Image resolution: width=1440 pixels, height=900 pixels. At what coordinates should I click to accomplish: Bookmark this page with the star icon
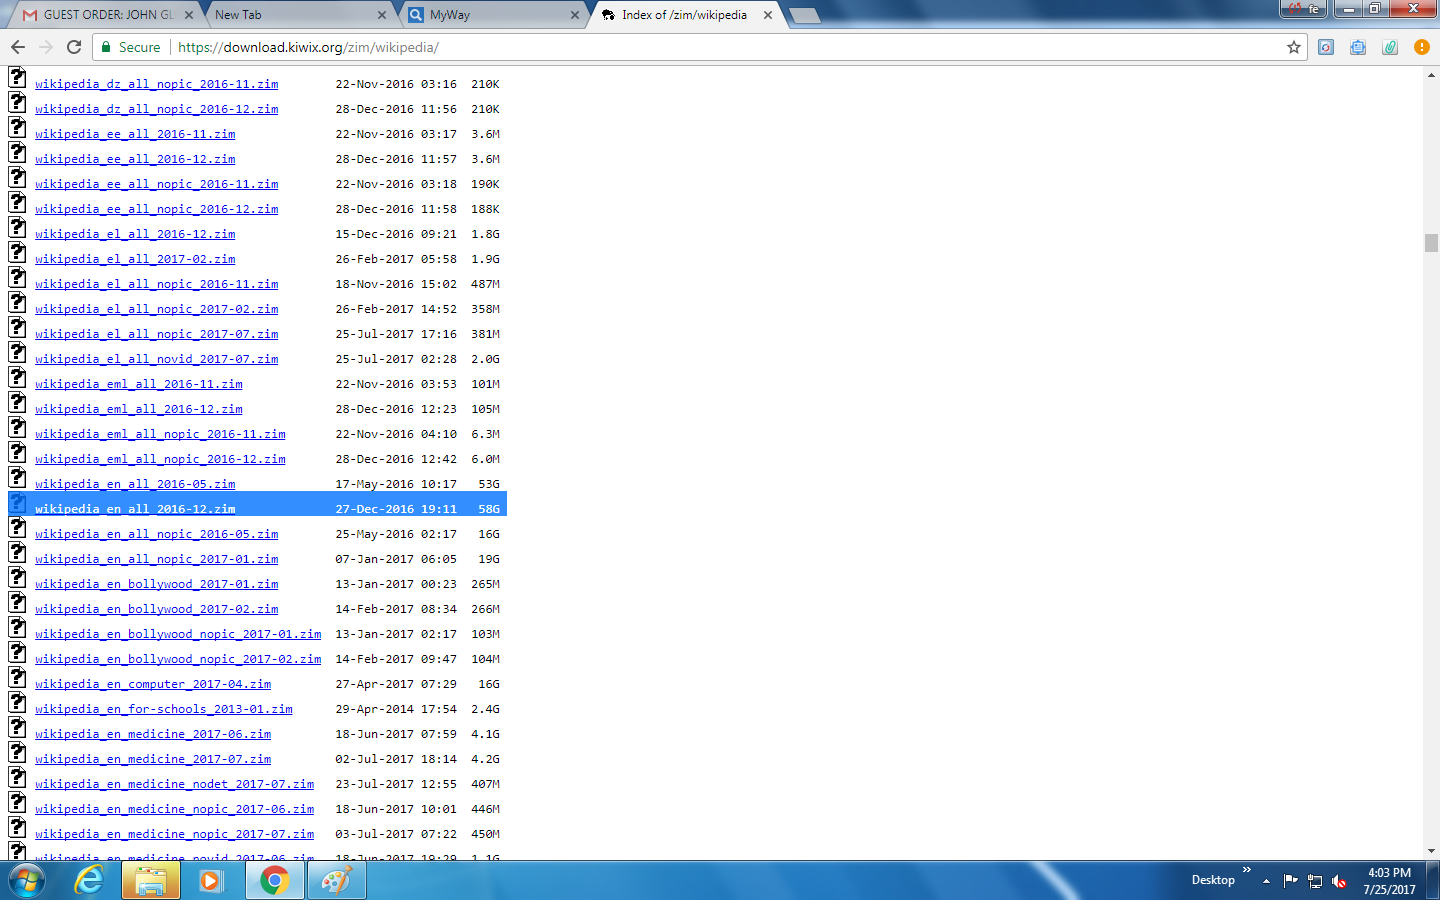[x=1294, y=47]
